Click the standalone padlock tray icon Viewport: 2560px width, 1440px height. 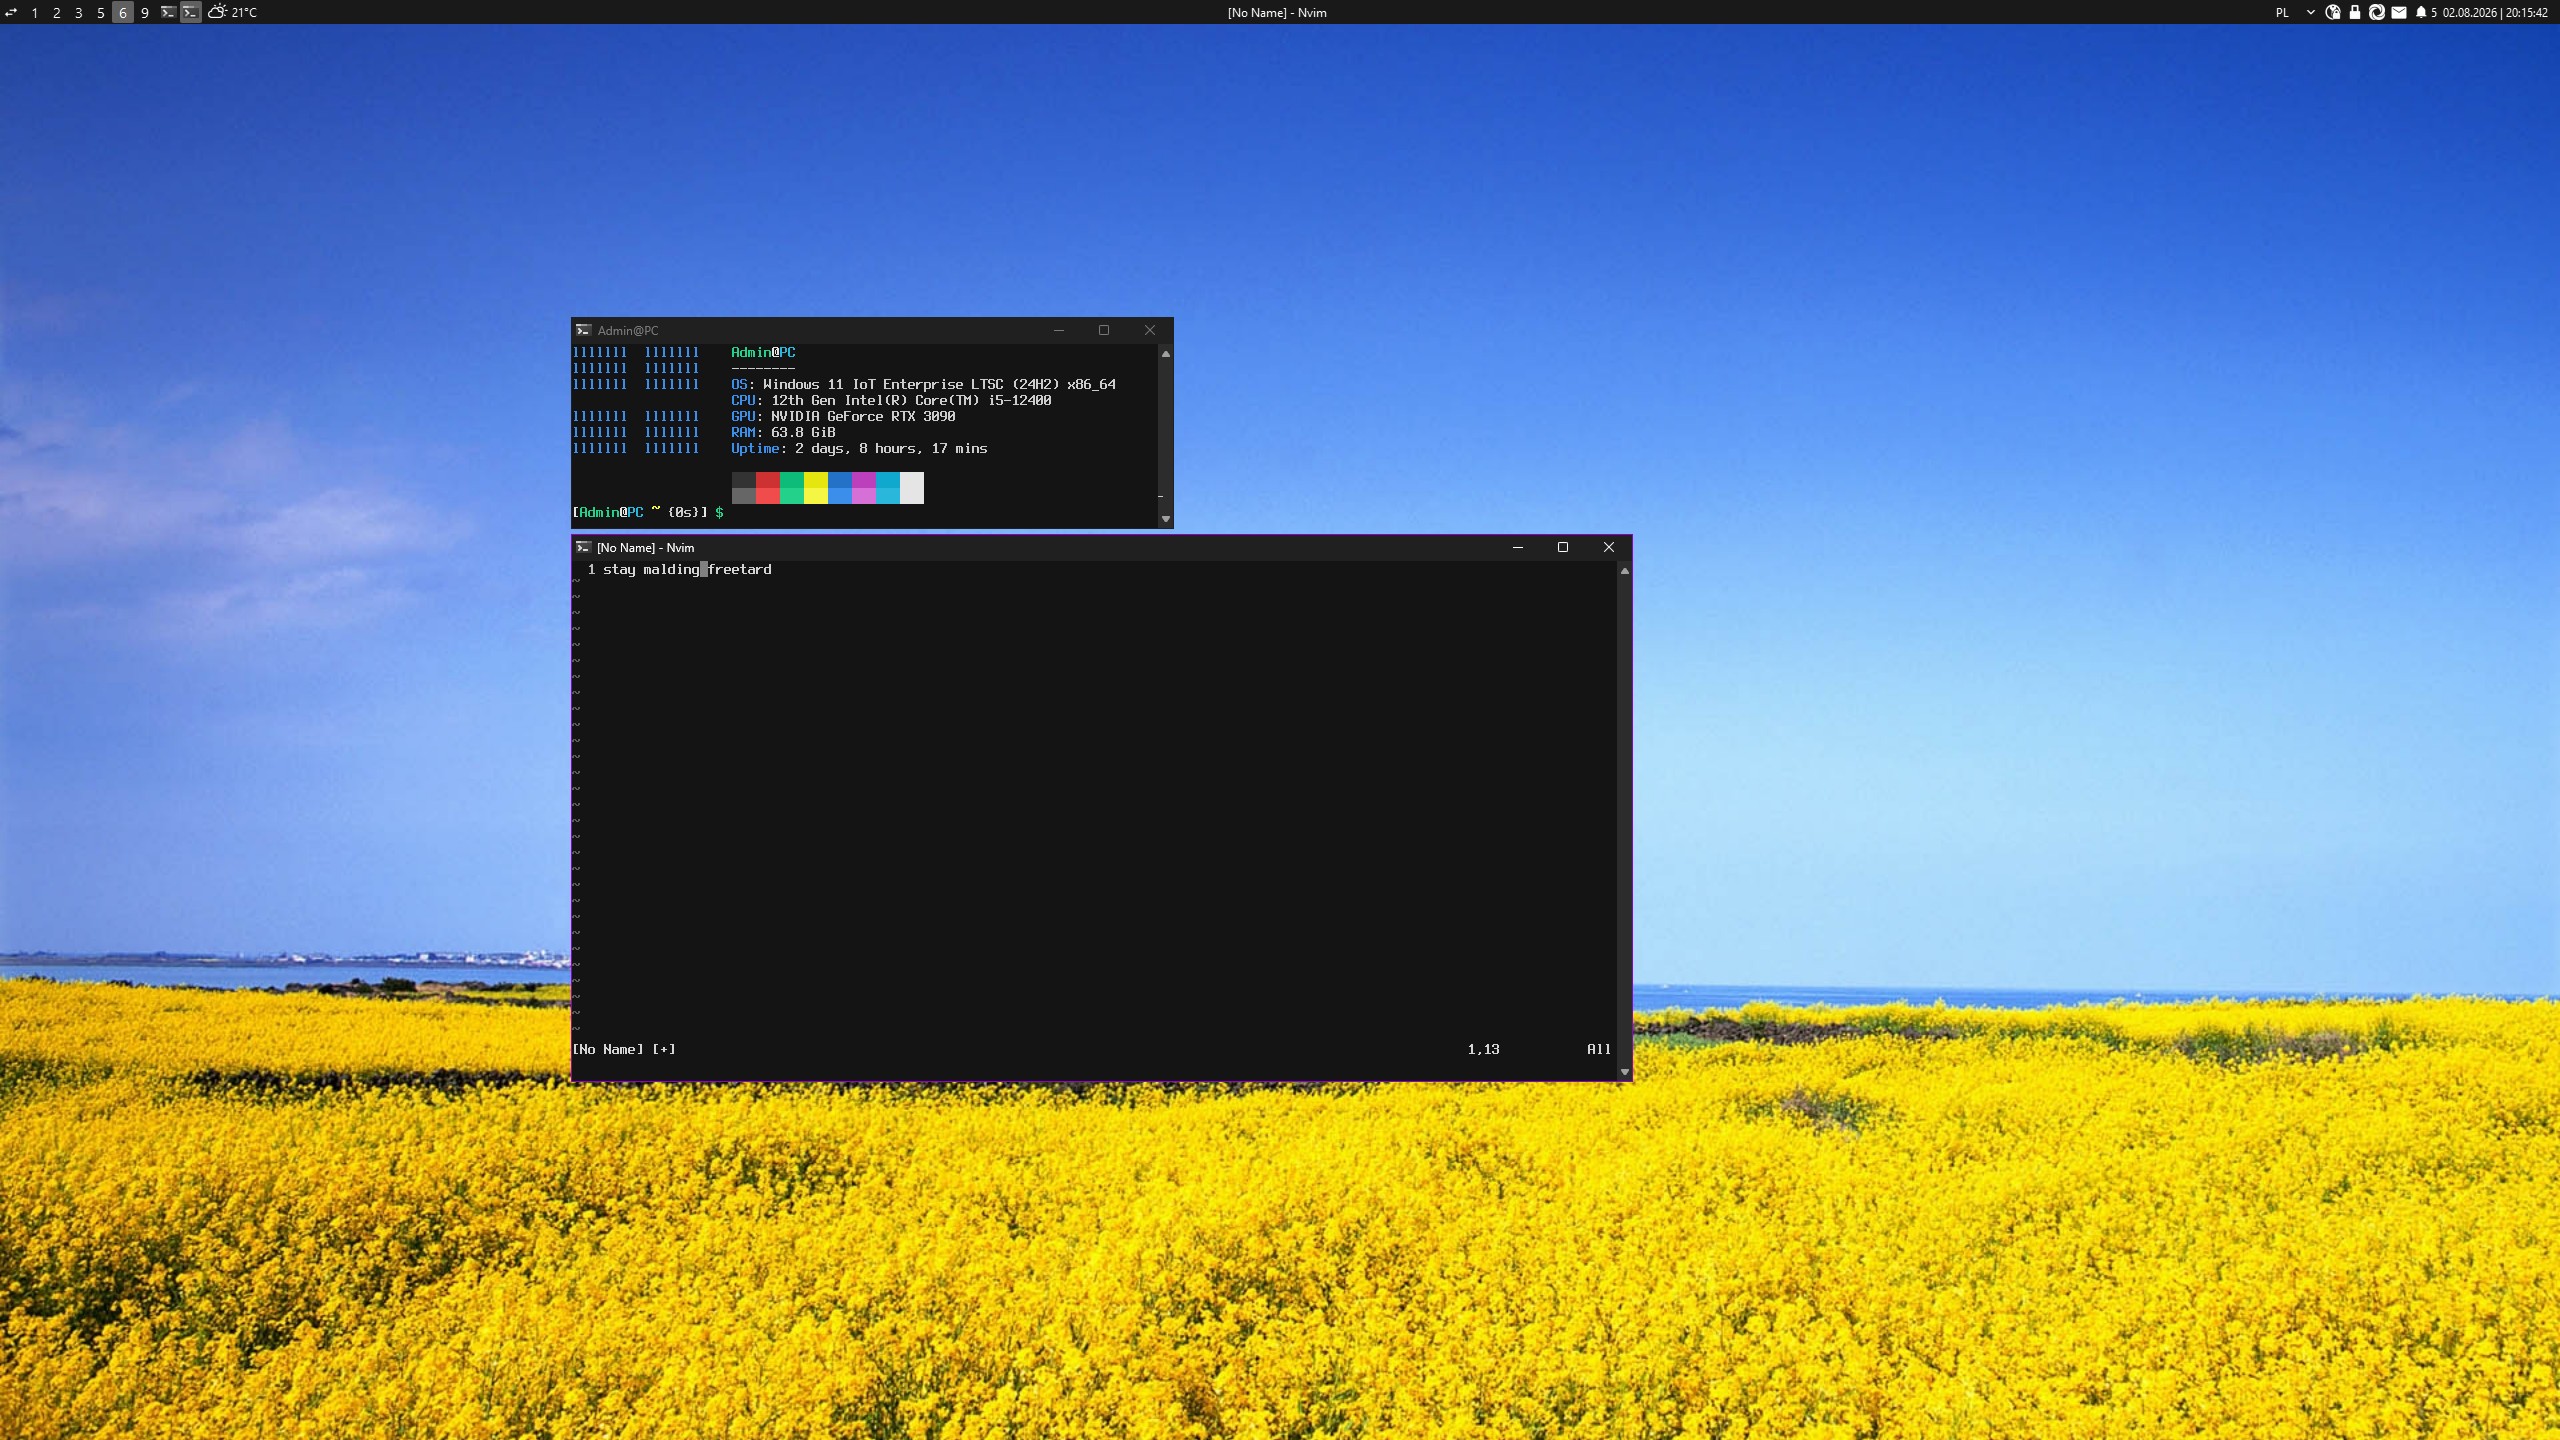[2355, 12]
